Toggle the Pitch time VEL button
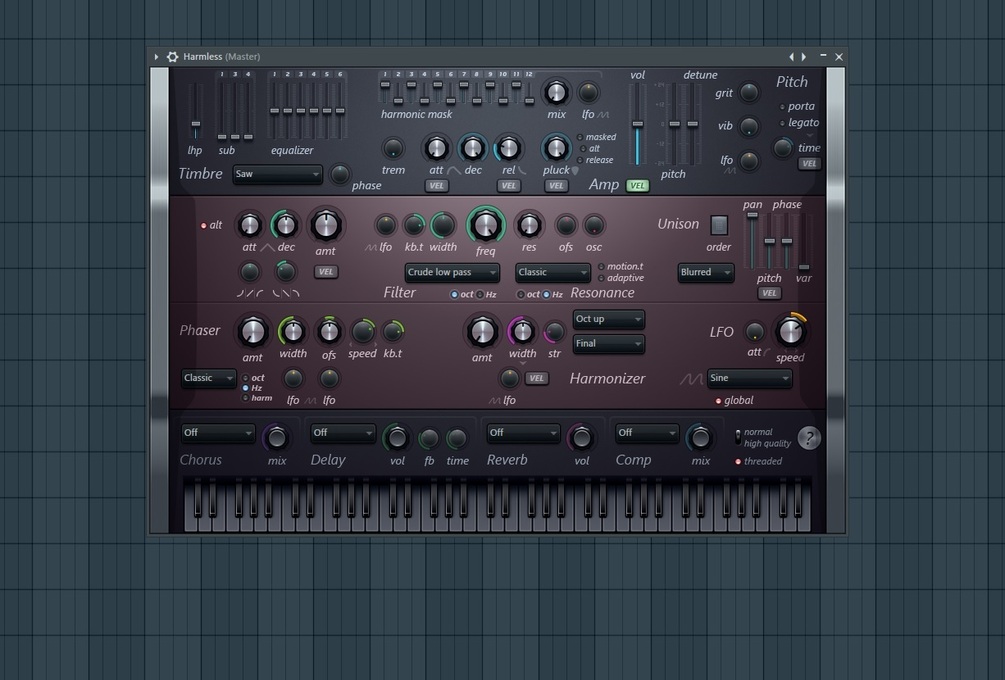The width and height of the screenshot is (1005, 680). [810, 163]
